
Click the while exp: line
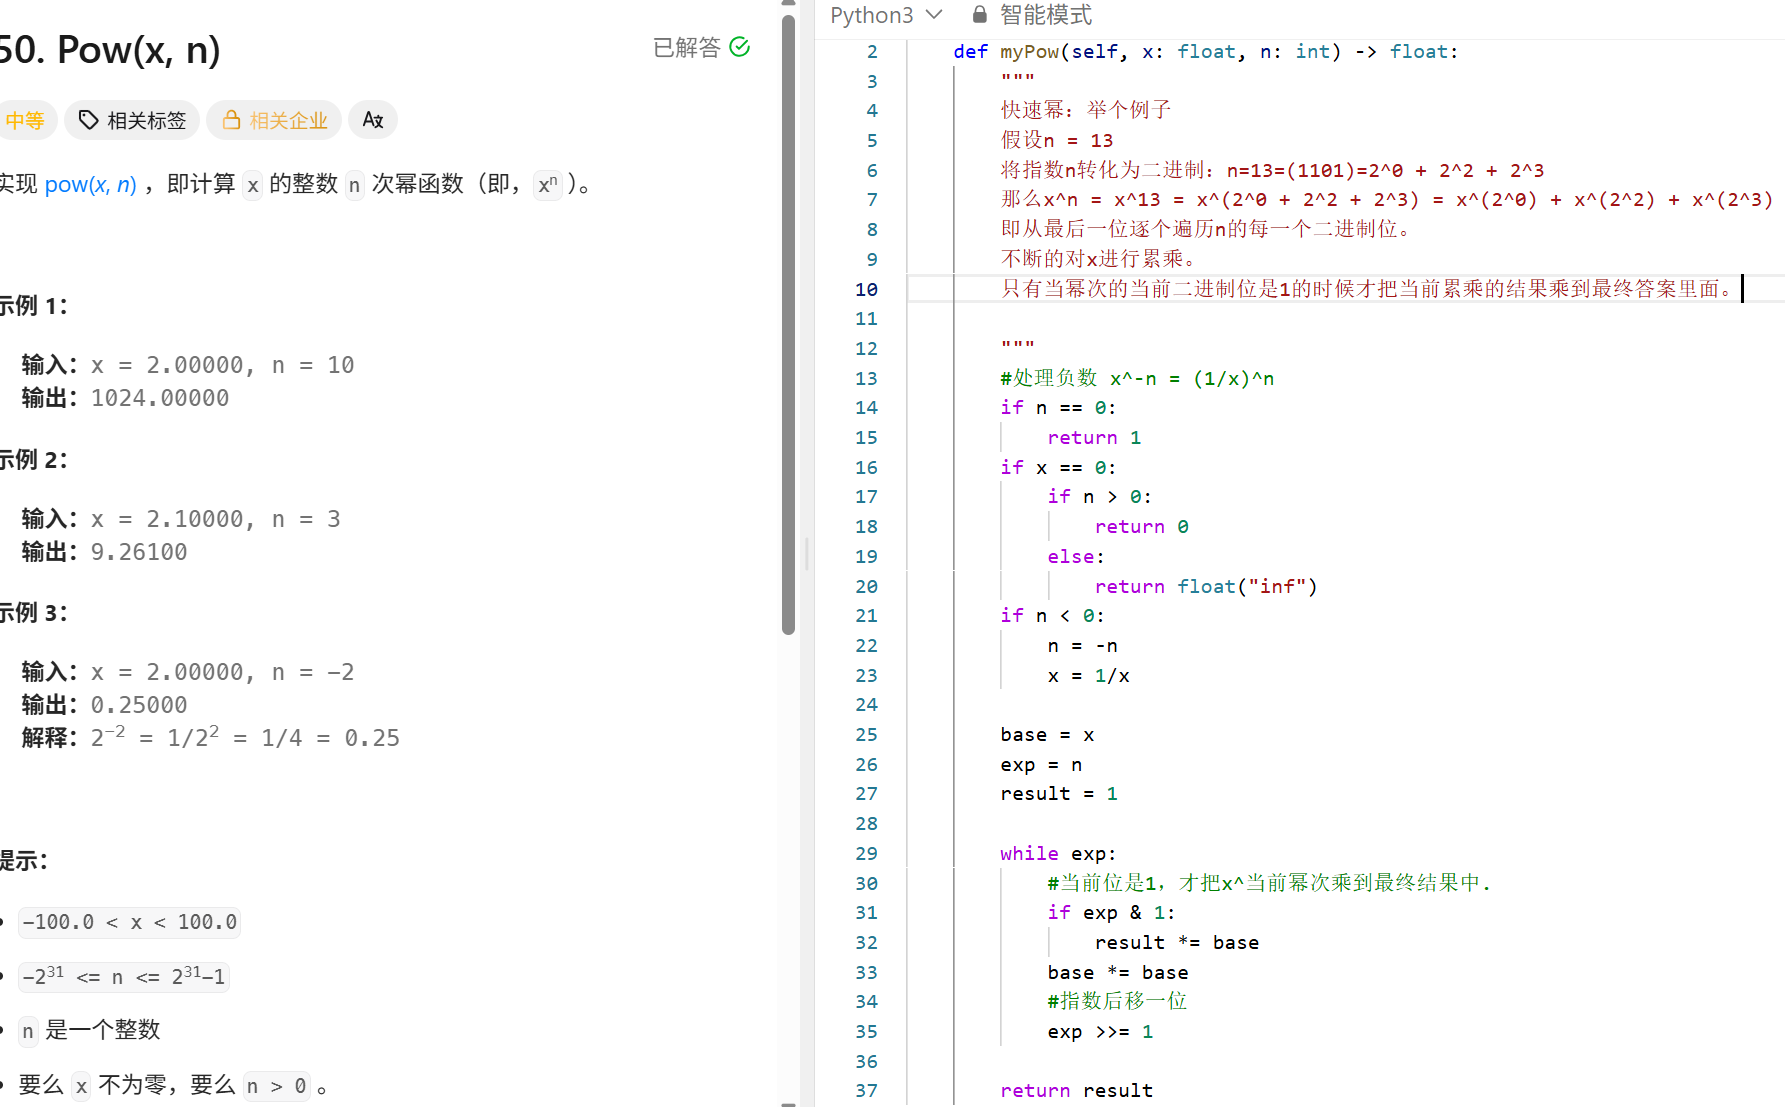coord(1058,853)
